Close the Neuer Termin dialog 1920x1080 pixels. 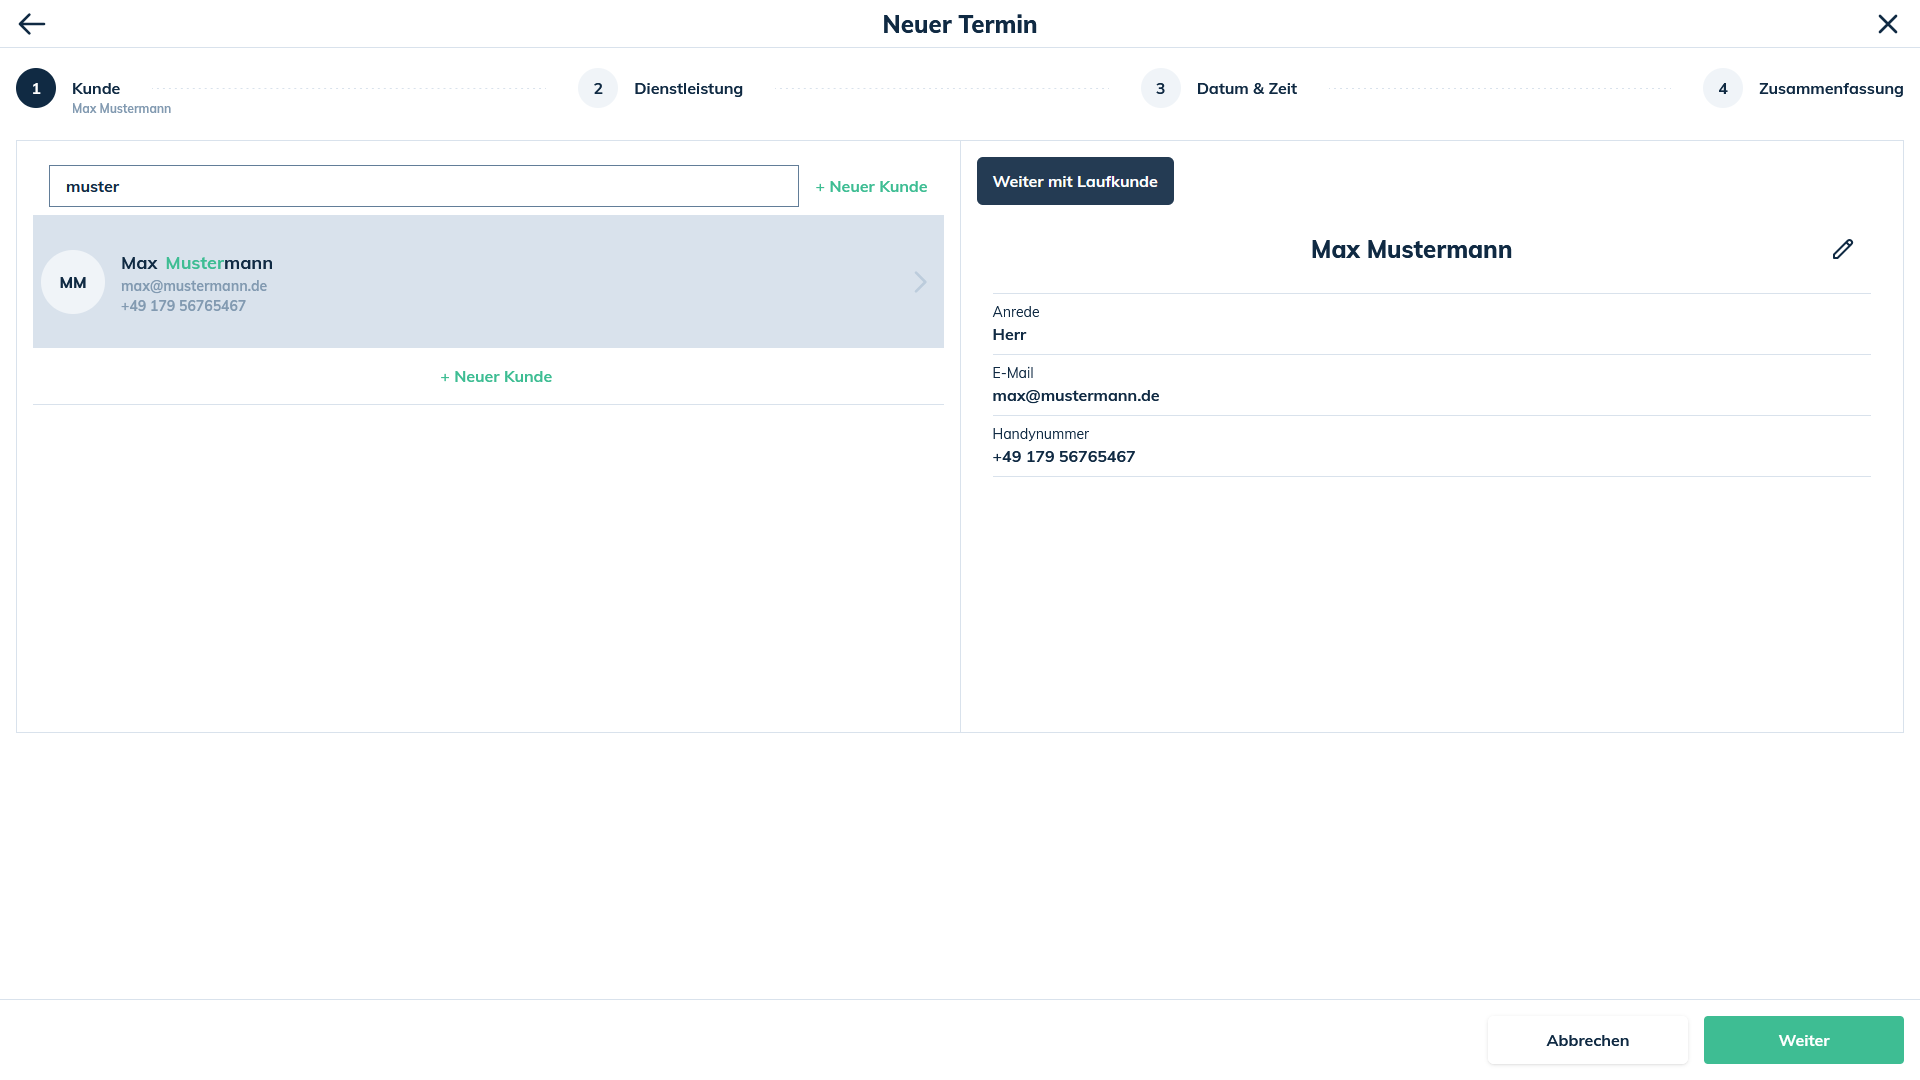tap(1887, 24)
